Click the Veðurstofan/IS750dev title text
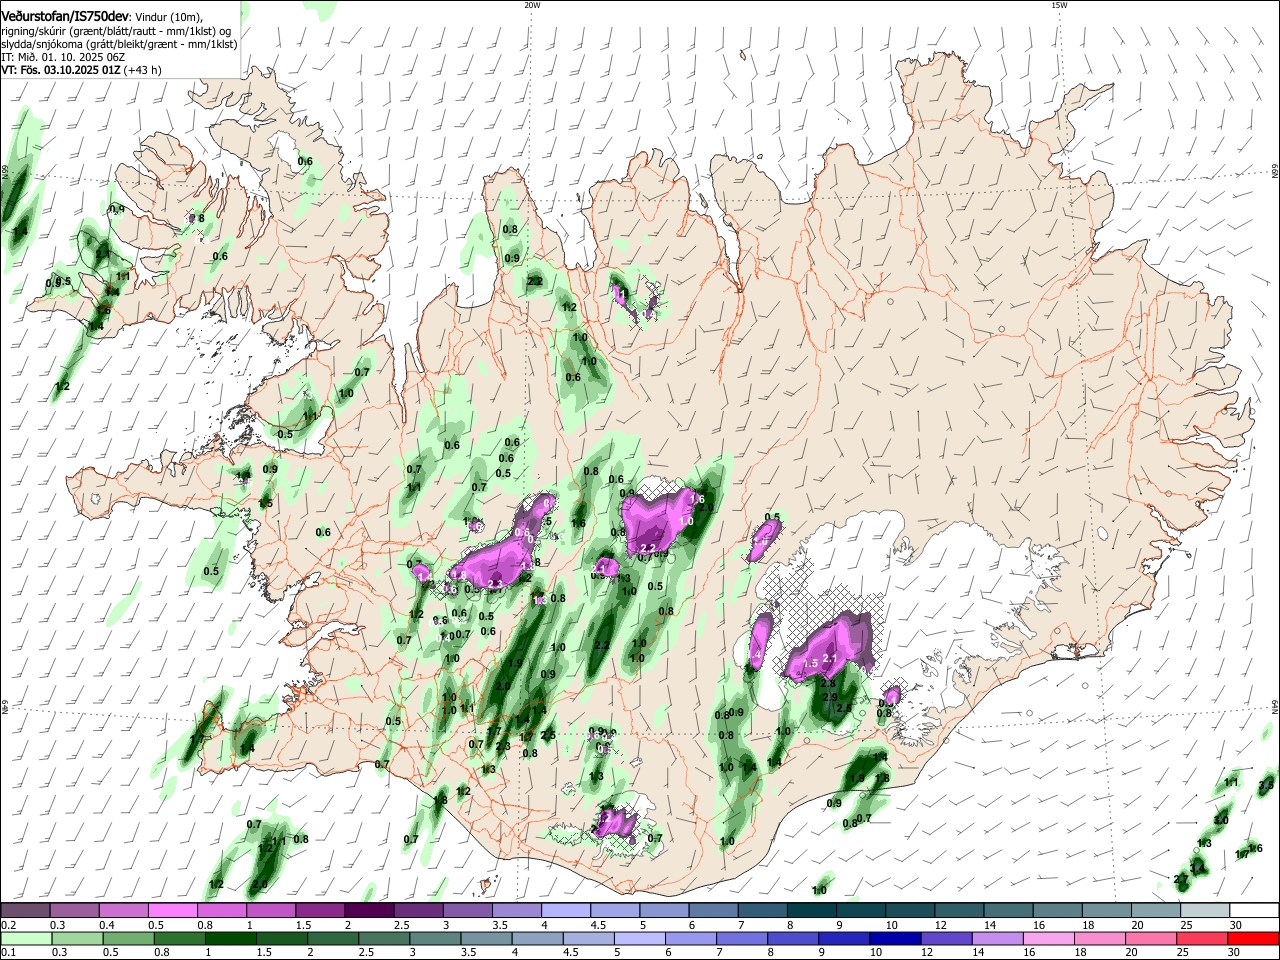The height and width of the screenshot is (960, 1280). pos(65,17)
